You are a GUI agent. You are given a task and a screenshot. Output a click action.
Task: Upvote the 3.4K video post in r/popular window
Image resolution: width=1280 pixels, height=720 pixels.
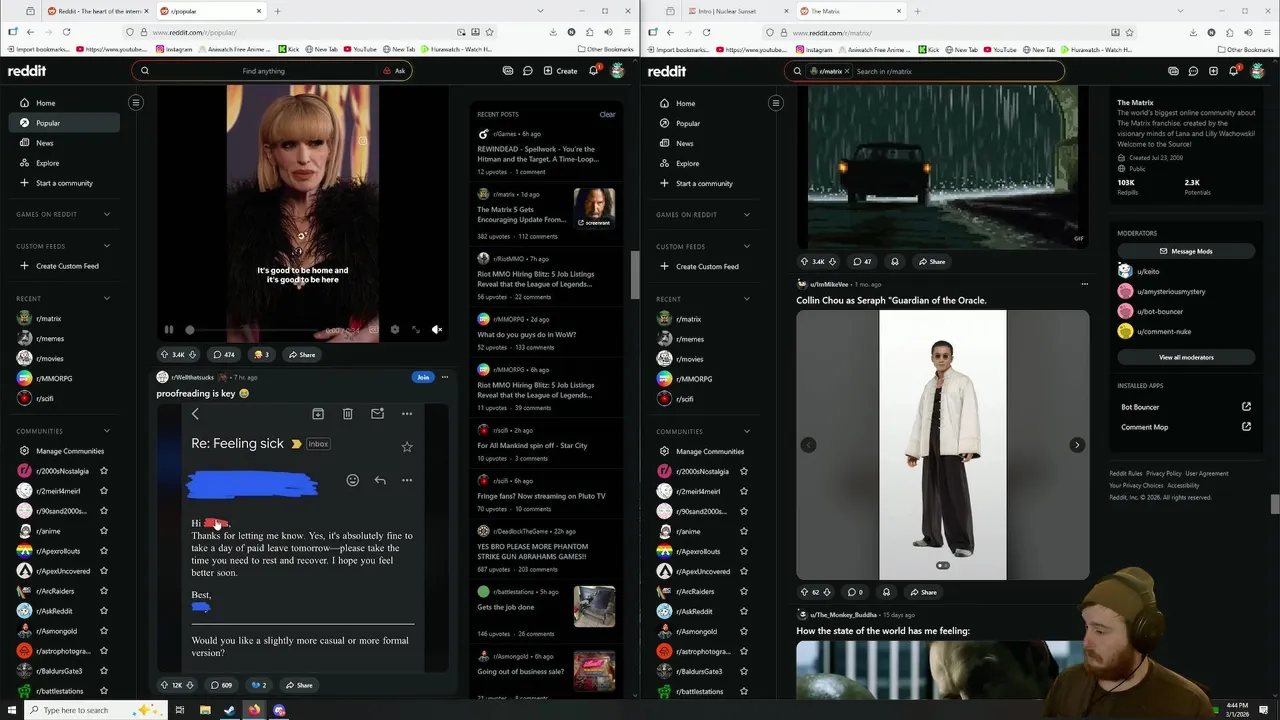click(165, 354)
